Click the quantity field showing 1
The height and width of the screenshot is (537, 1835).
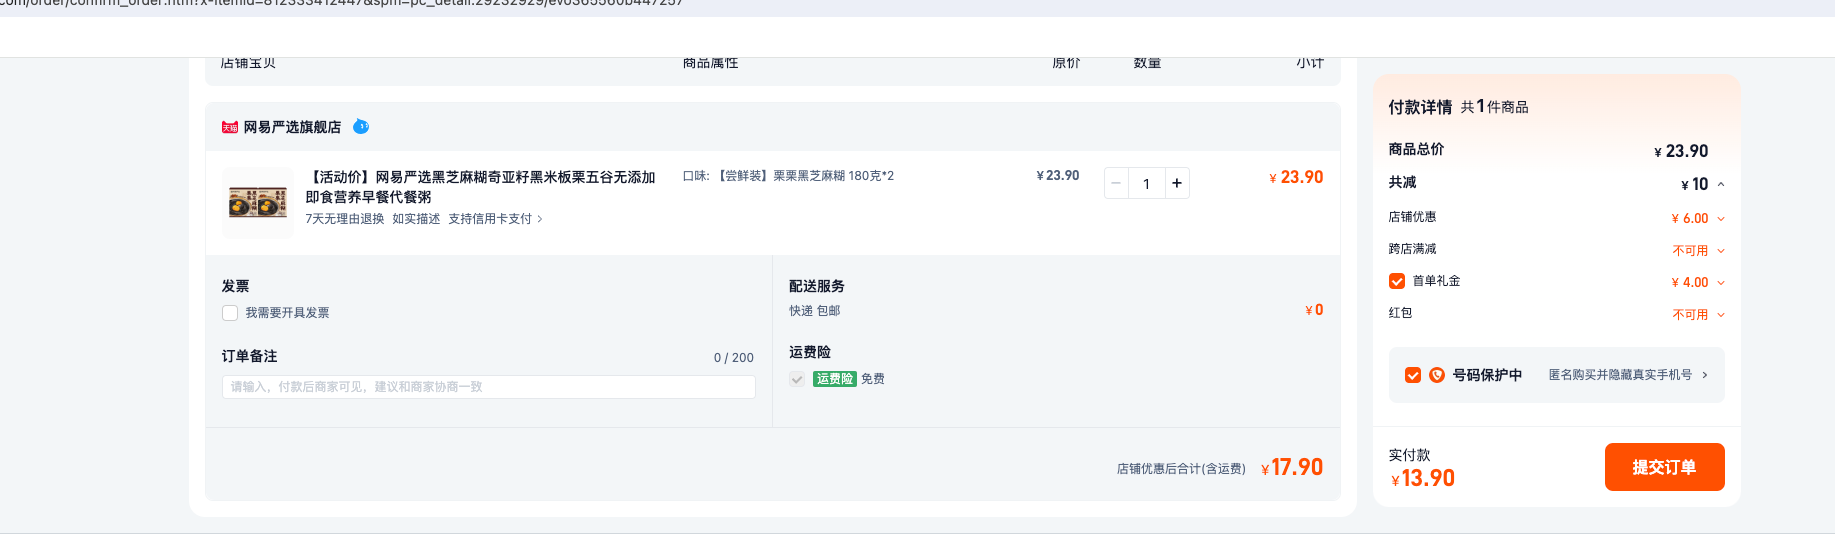pyautogui.click(x=1147, y=183)
